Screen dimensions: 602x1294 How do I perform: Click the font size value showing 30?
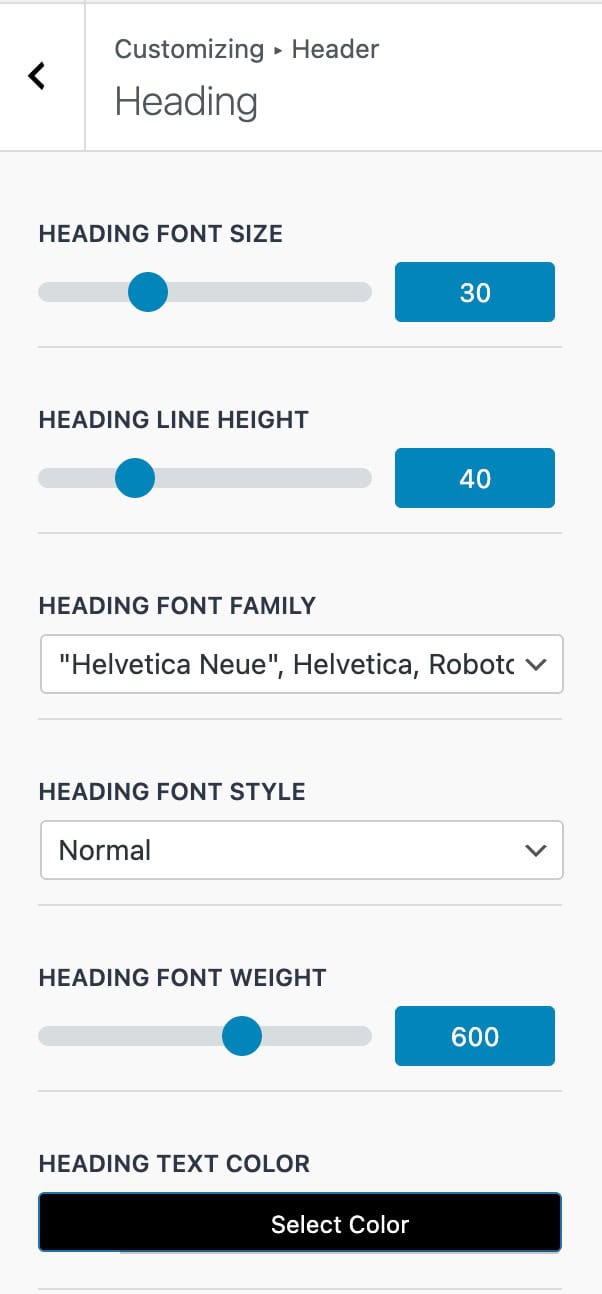(x=474, y=292)
